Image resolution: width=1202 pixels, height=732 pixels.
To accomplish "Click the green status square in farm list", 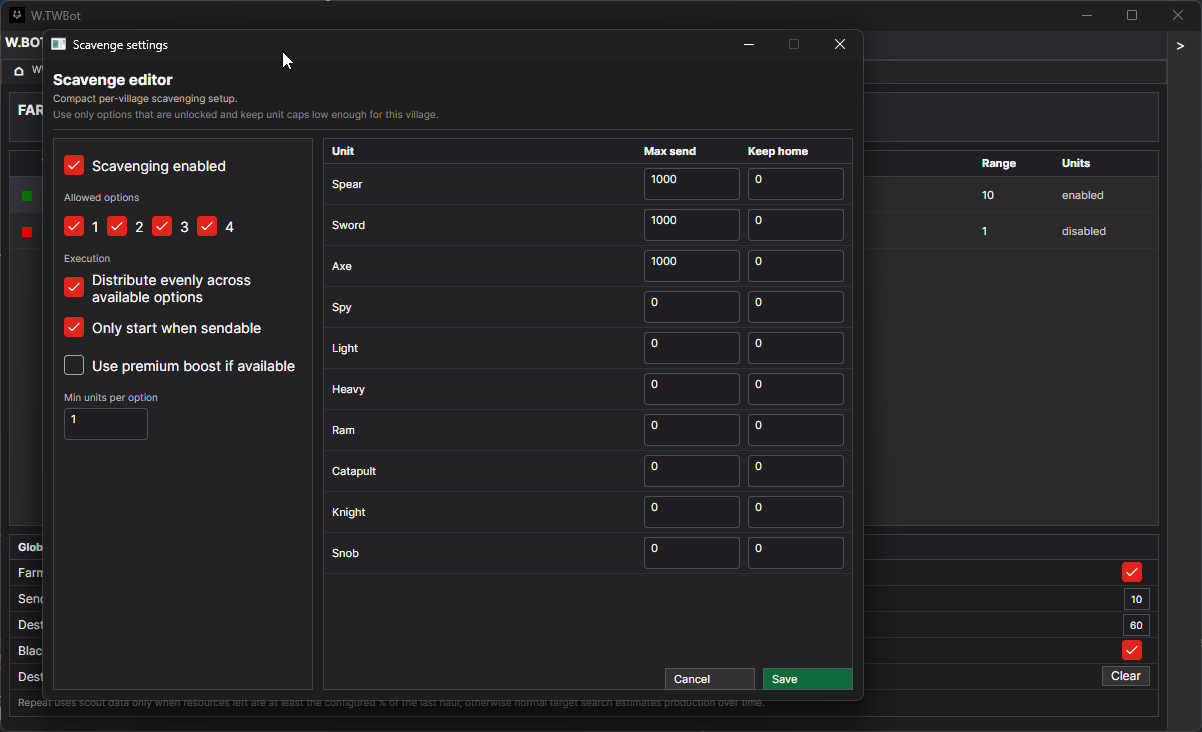I will coord(27,196).
